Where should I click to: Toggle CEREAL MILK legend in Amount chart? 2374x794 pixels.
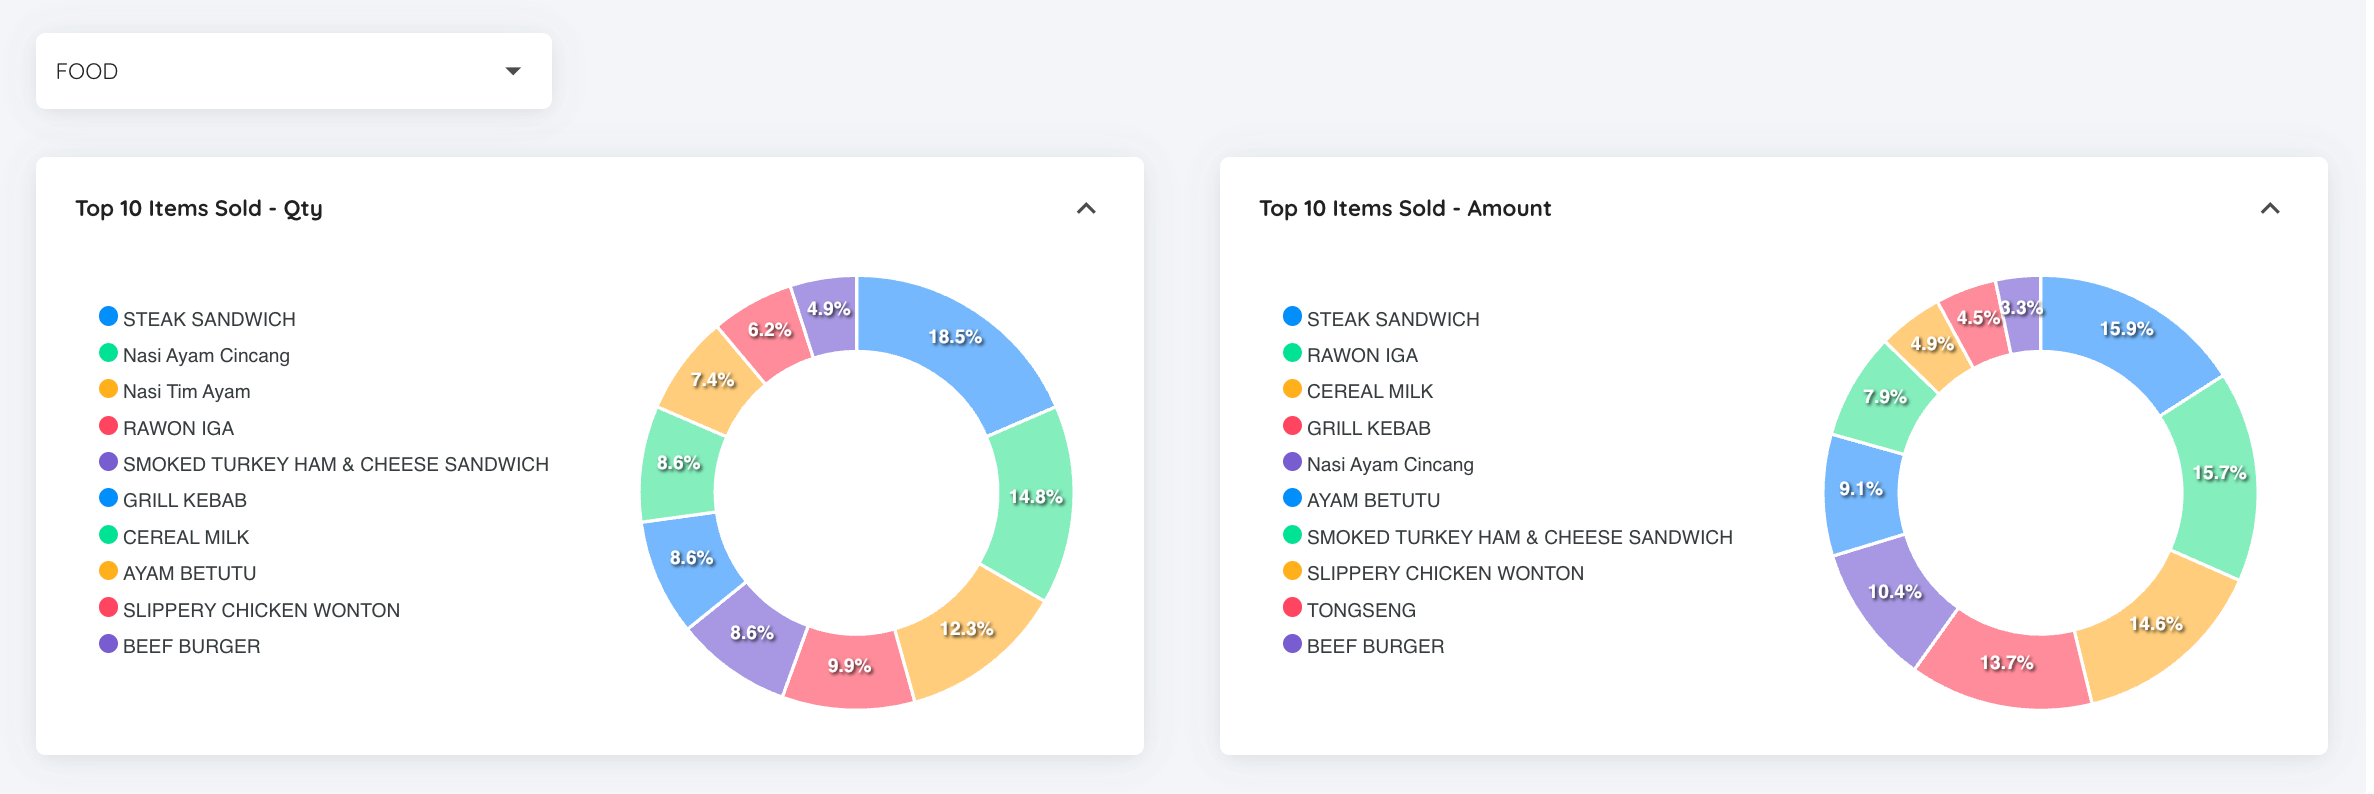pyautogui.click(x=1358, y=391)
